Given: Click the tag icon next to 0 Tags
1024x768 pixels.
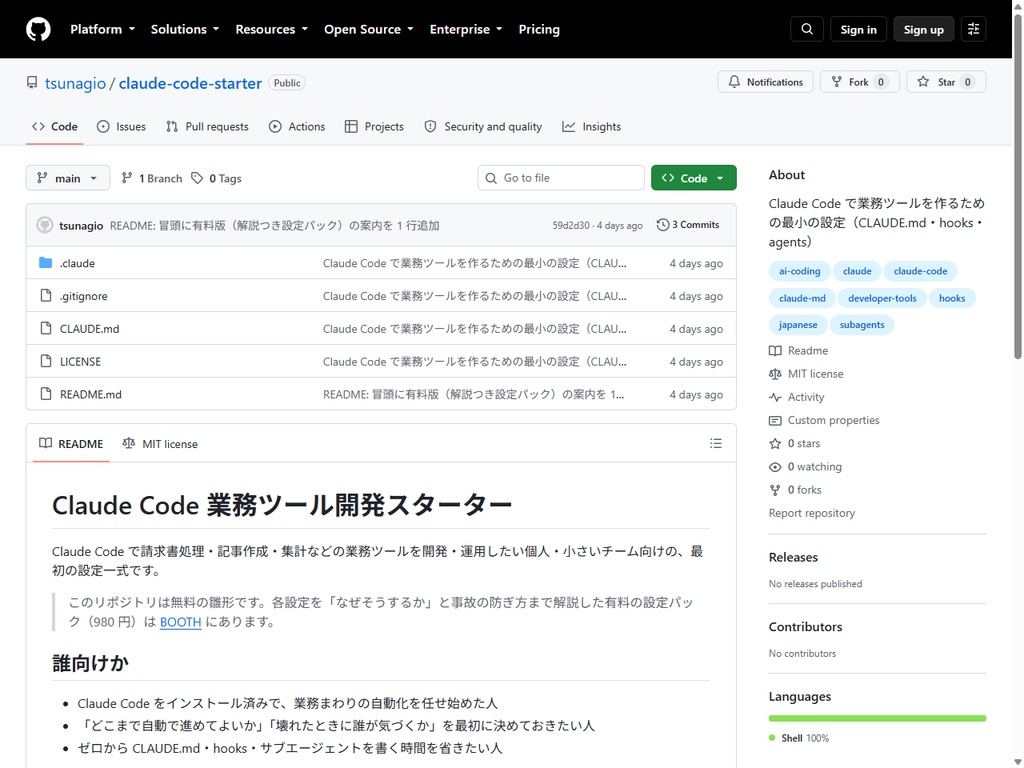Looking at the screenshot, I should [x=197, y=178].
